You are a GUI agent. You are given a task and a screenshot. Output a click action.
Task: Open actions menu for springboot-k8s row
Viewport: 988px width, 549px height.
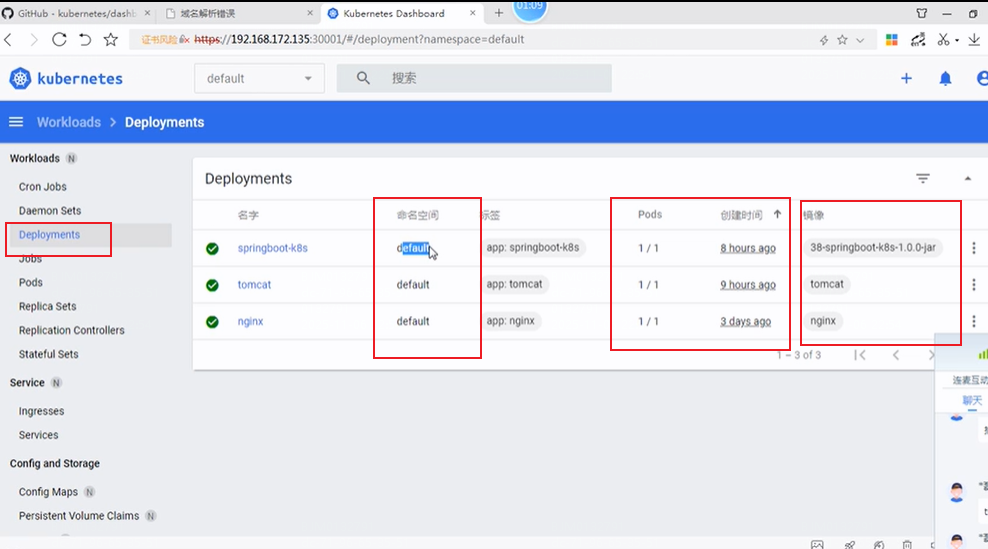(974, 248)
